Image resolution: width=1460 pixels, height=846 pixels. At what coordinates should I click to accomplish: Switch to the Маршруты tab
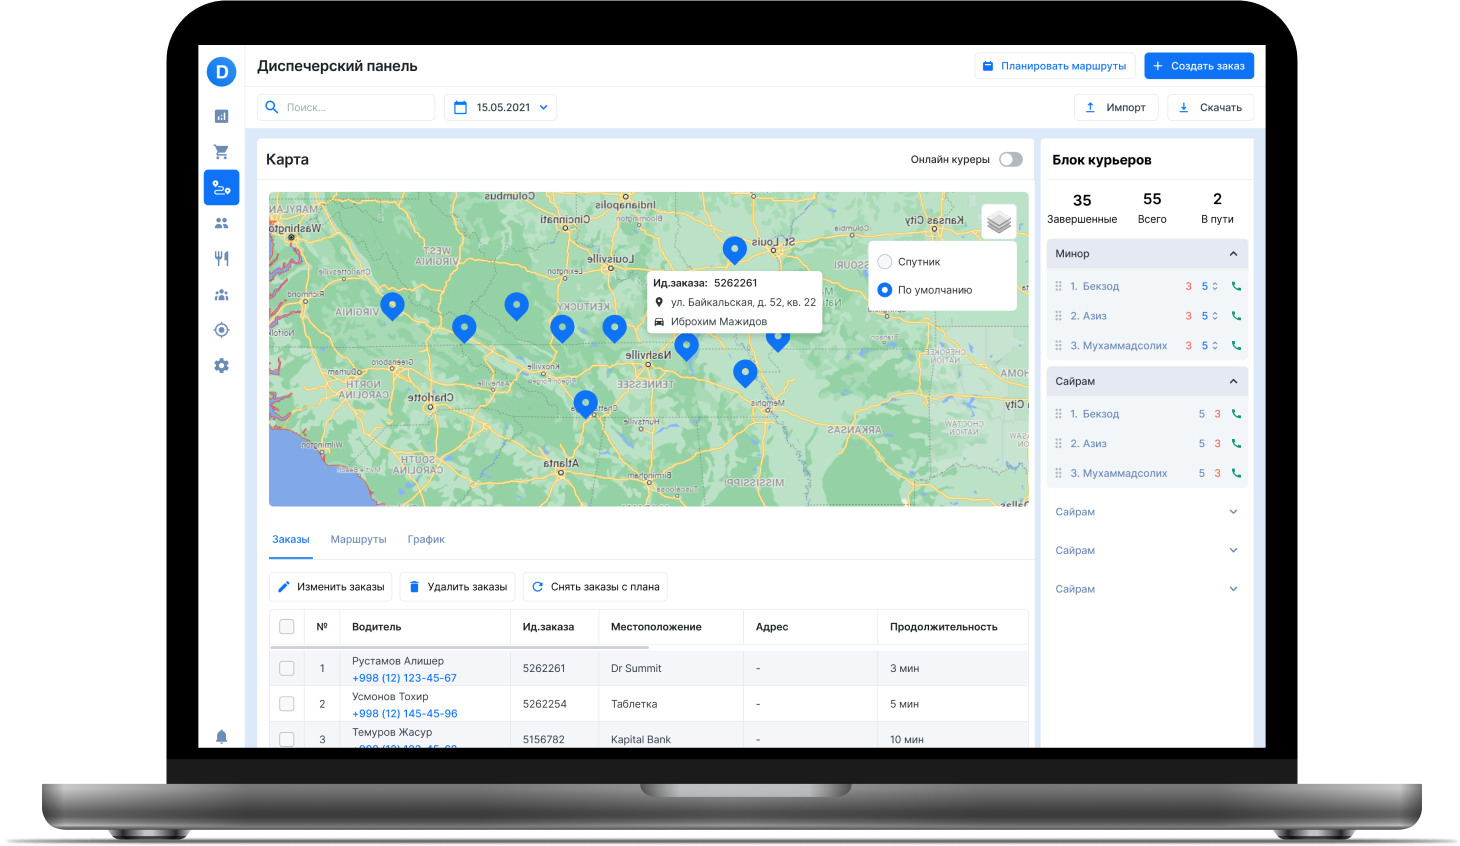pyautogui.click(x=358, y=540)
